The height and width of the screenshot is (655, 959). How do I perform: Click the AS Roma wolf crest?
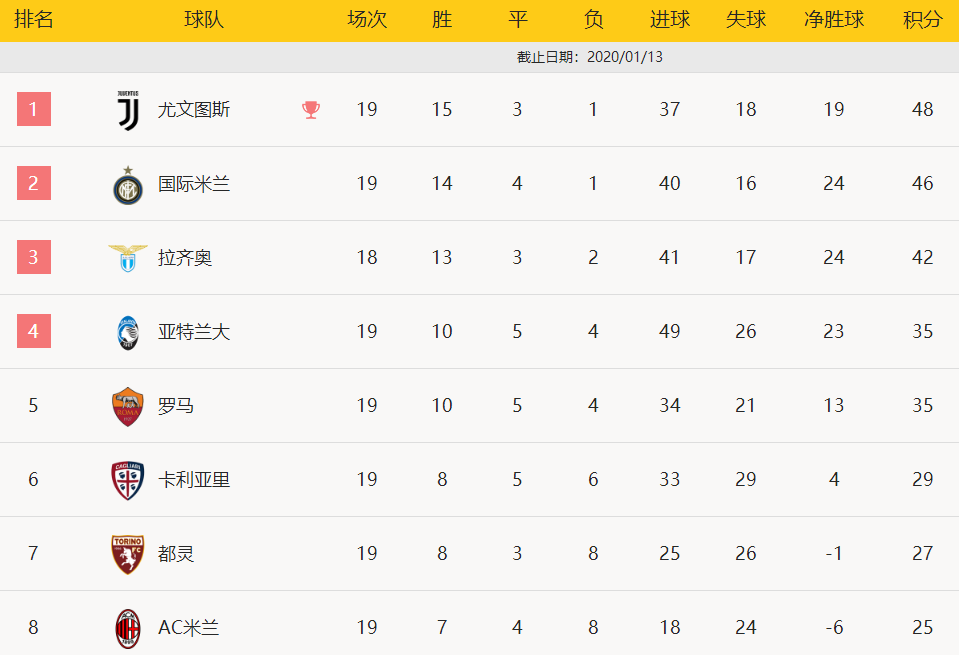(x=128, y=407)
